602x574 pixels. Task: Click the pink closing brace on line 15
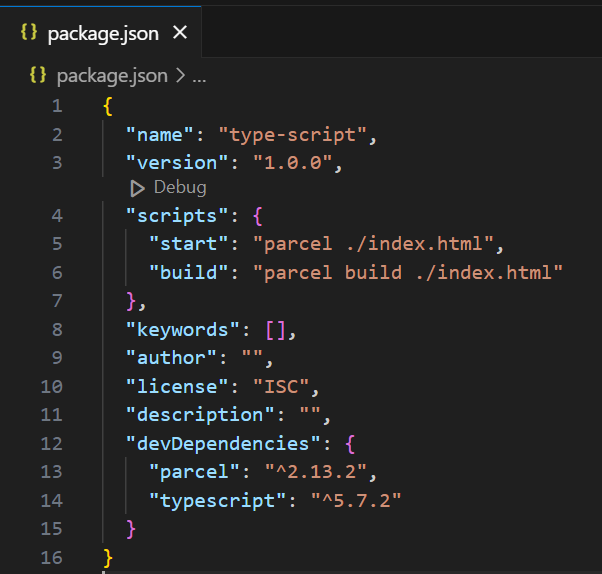click(131, 529)
